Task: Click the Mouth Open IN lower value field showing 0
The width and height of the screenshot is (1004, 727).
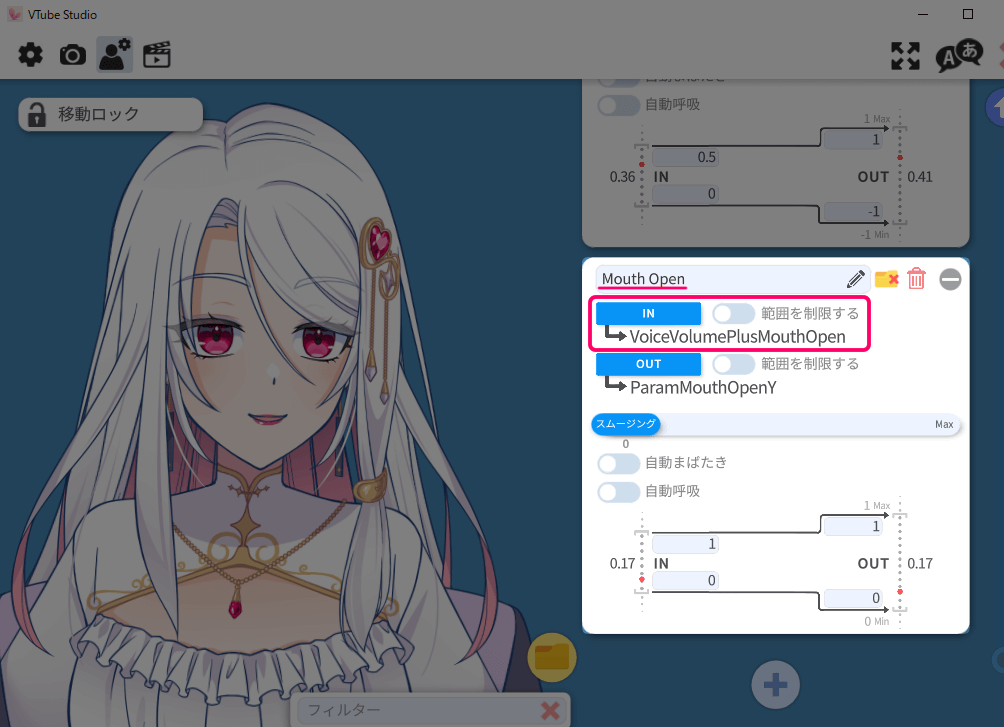Action: click(685, 581)
